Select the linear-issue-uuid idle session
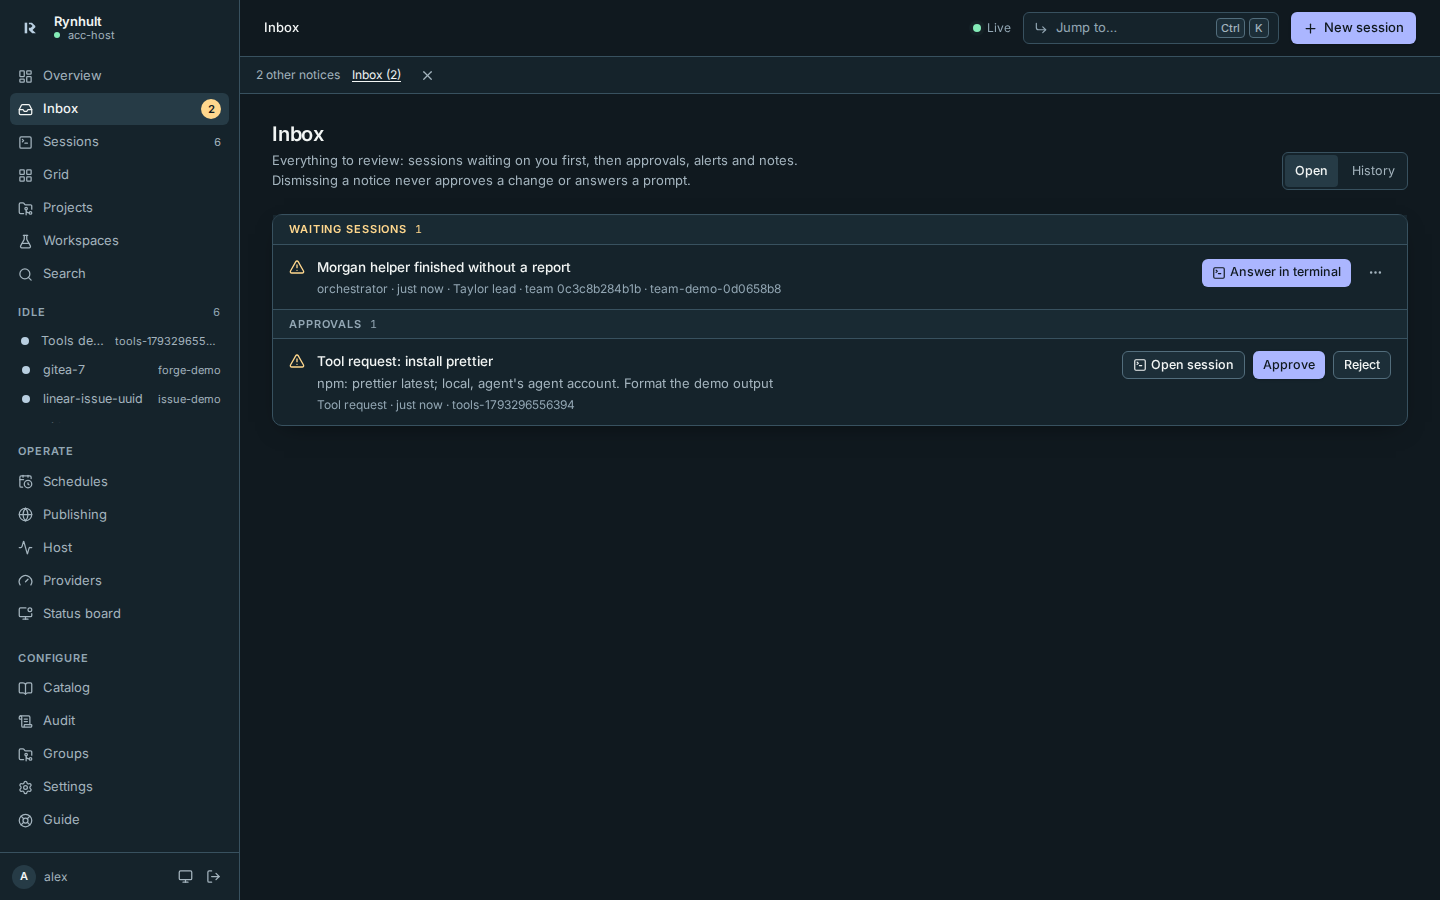Viewport: 1440px width, 900px height. tap(119, 399)
